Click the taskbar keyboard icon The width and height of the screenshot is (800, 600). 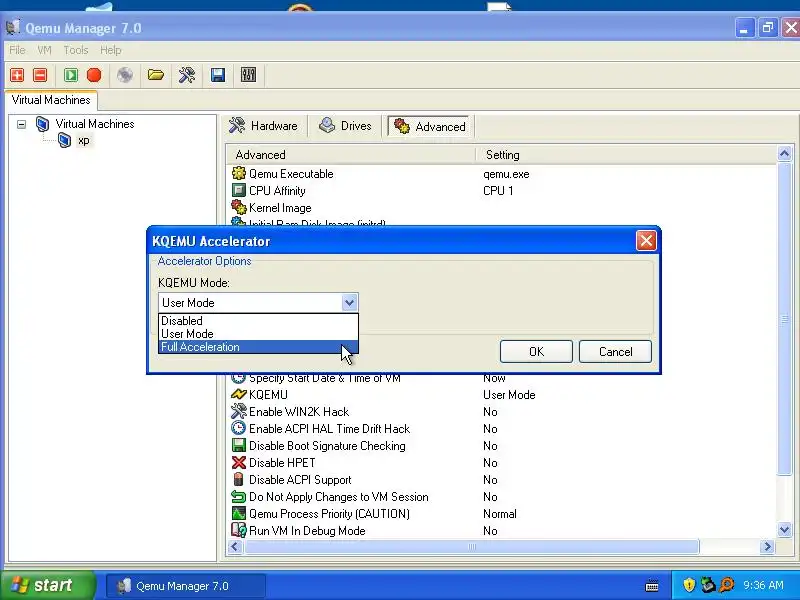pyautogui.click(x=652, y=585)
